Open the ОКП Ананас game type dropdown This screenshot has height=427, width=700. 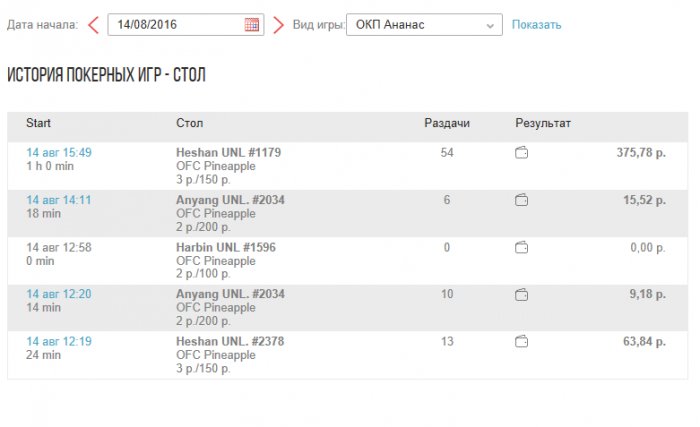pyautogui.click(x=424, y=25)
